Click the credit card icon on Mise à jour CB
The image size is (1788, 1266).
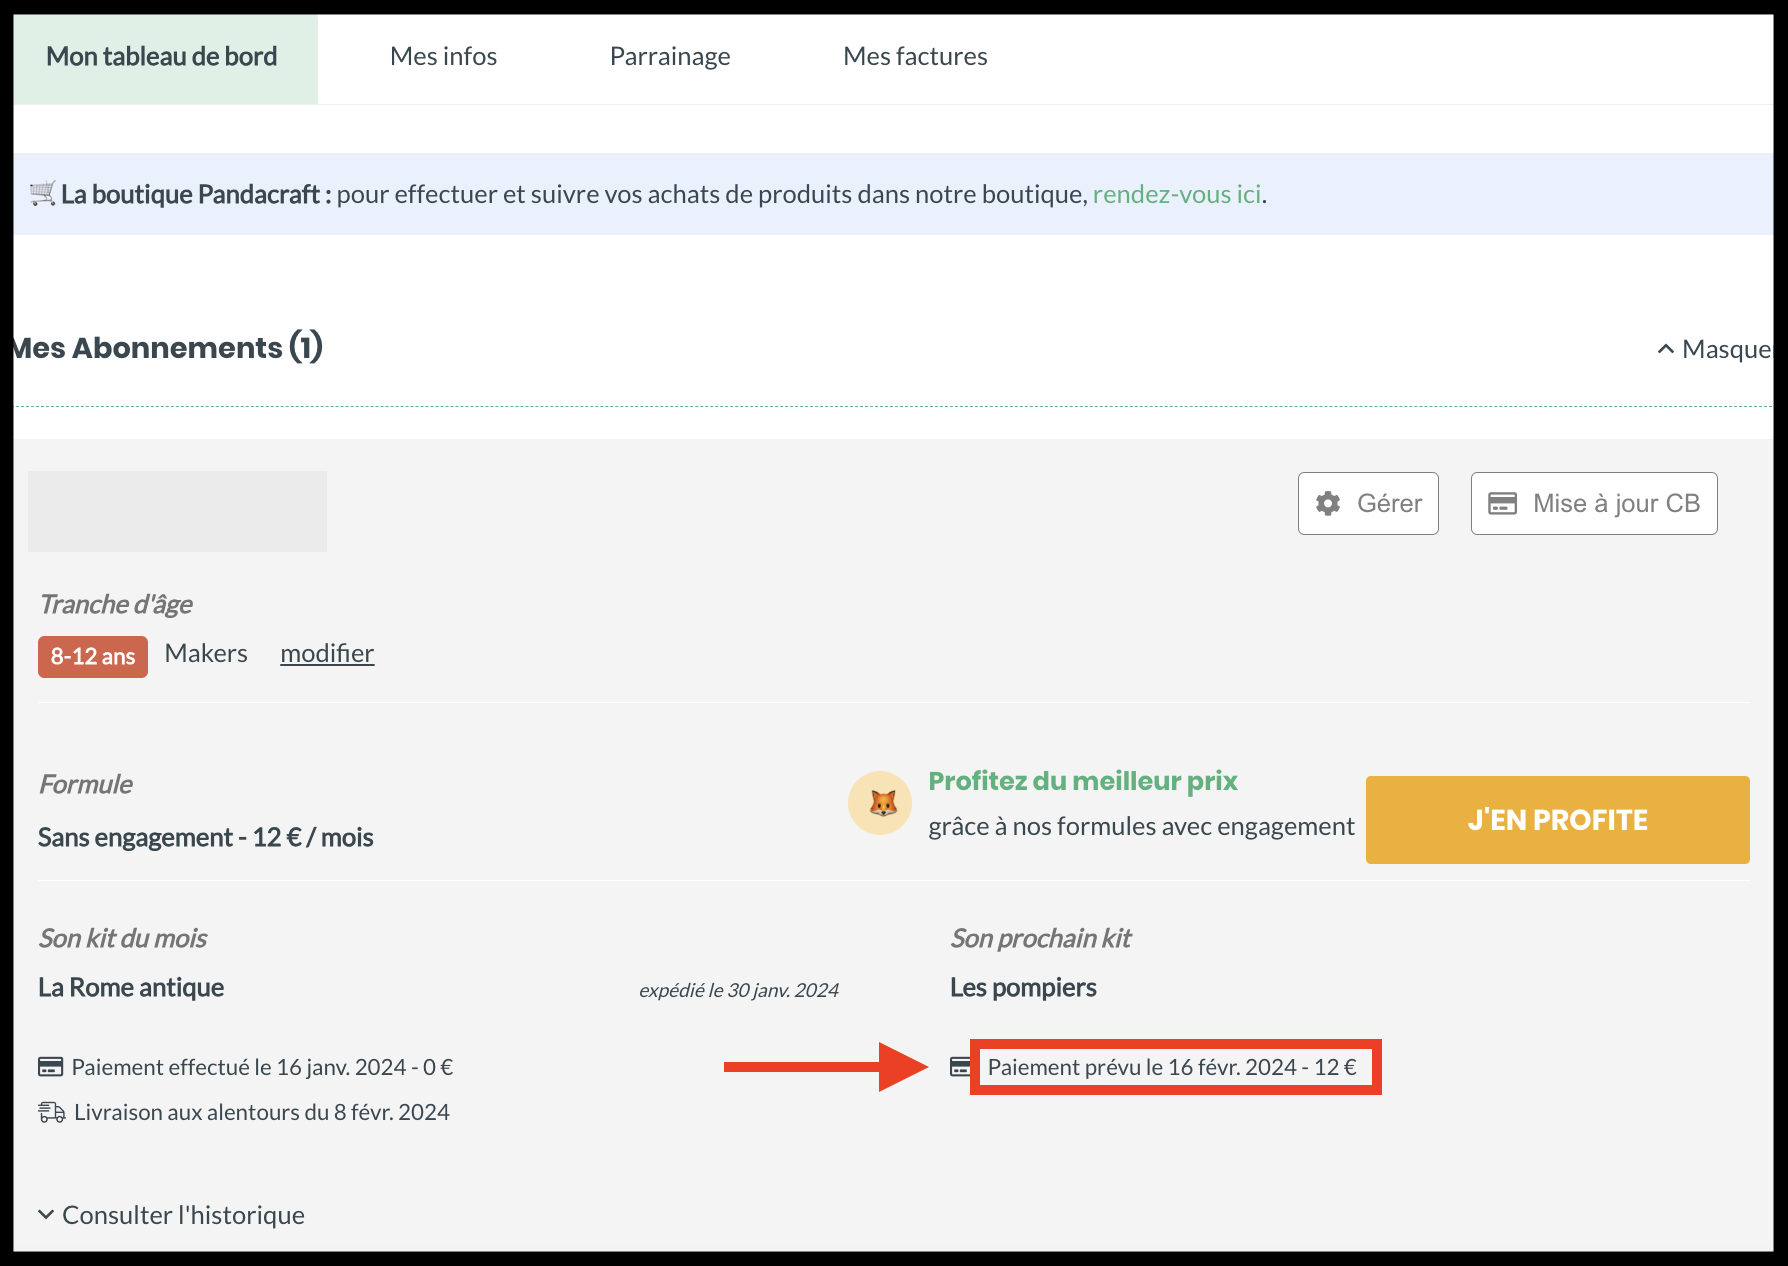tap(1503, 503)
